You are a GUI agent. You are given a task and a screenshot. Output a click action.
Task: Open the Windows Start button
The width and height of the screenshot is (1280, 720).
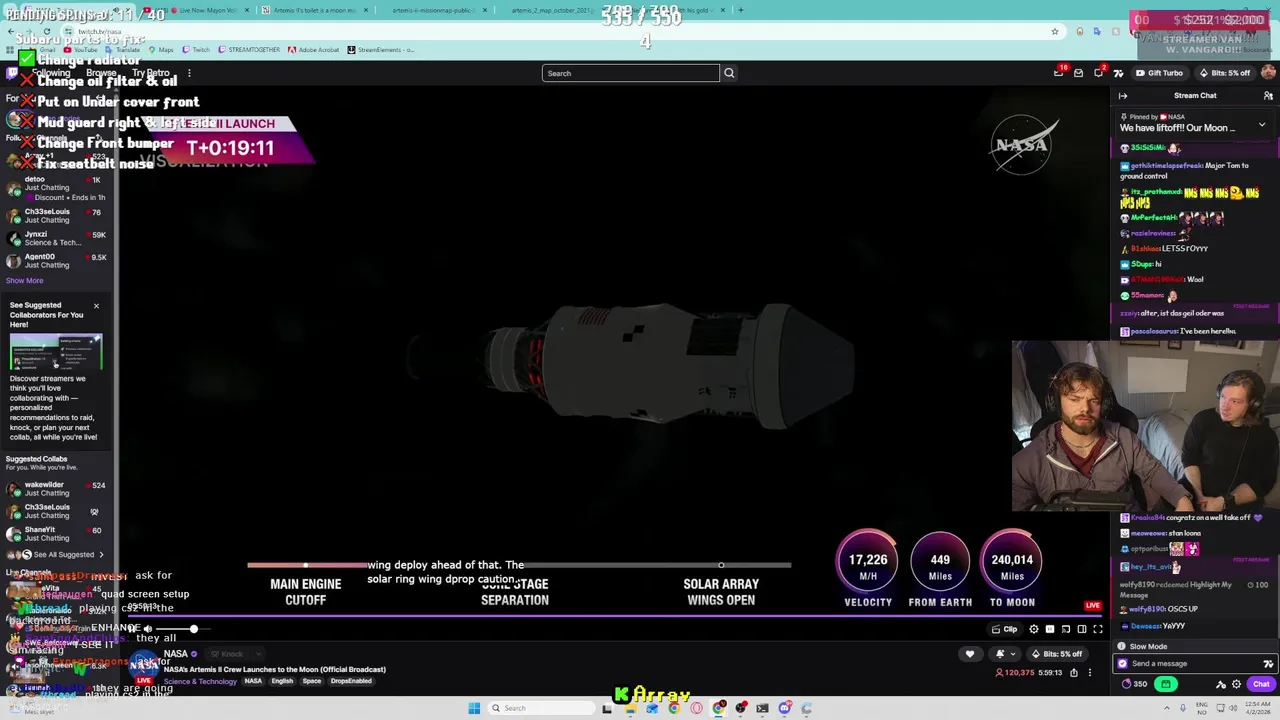pos(474,708)
